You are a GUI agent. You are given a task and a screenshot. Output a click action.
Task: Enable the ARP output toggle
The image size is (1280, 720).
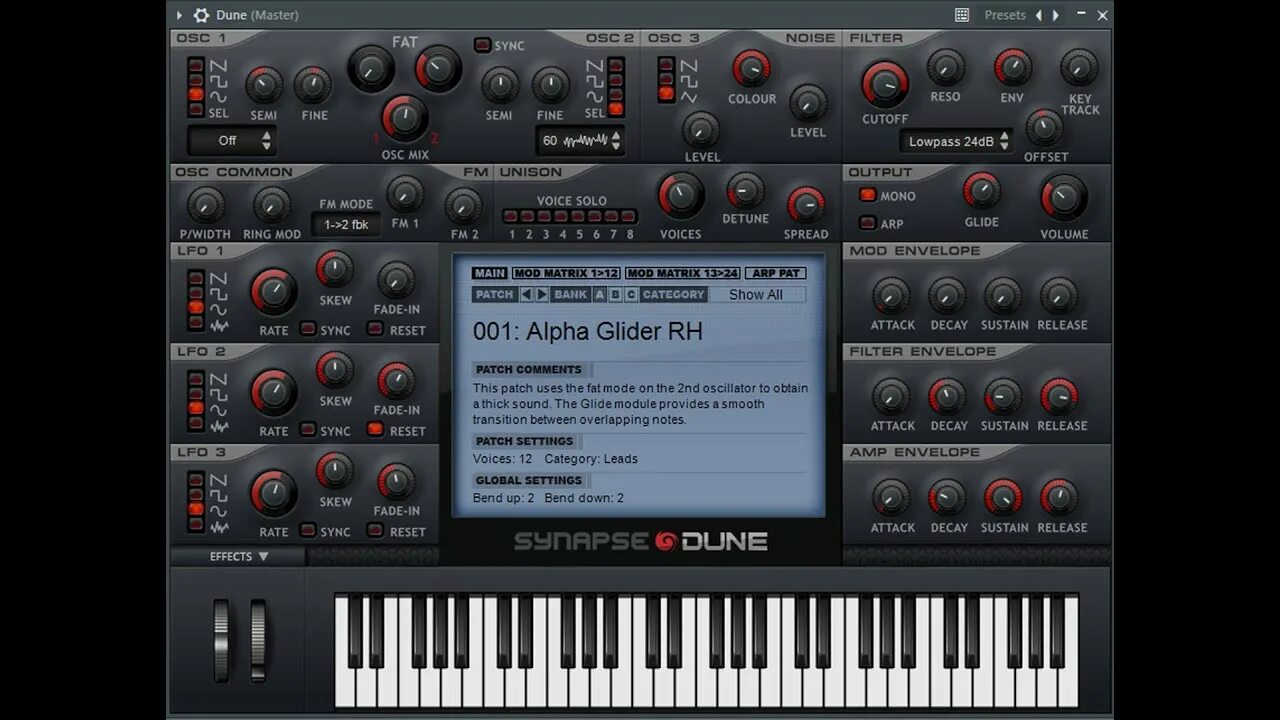coord(867,223)
